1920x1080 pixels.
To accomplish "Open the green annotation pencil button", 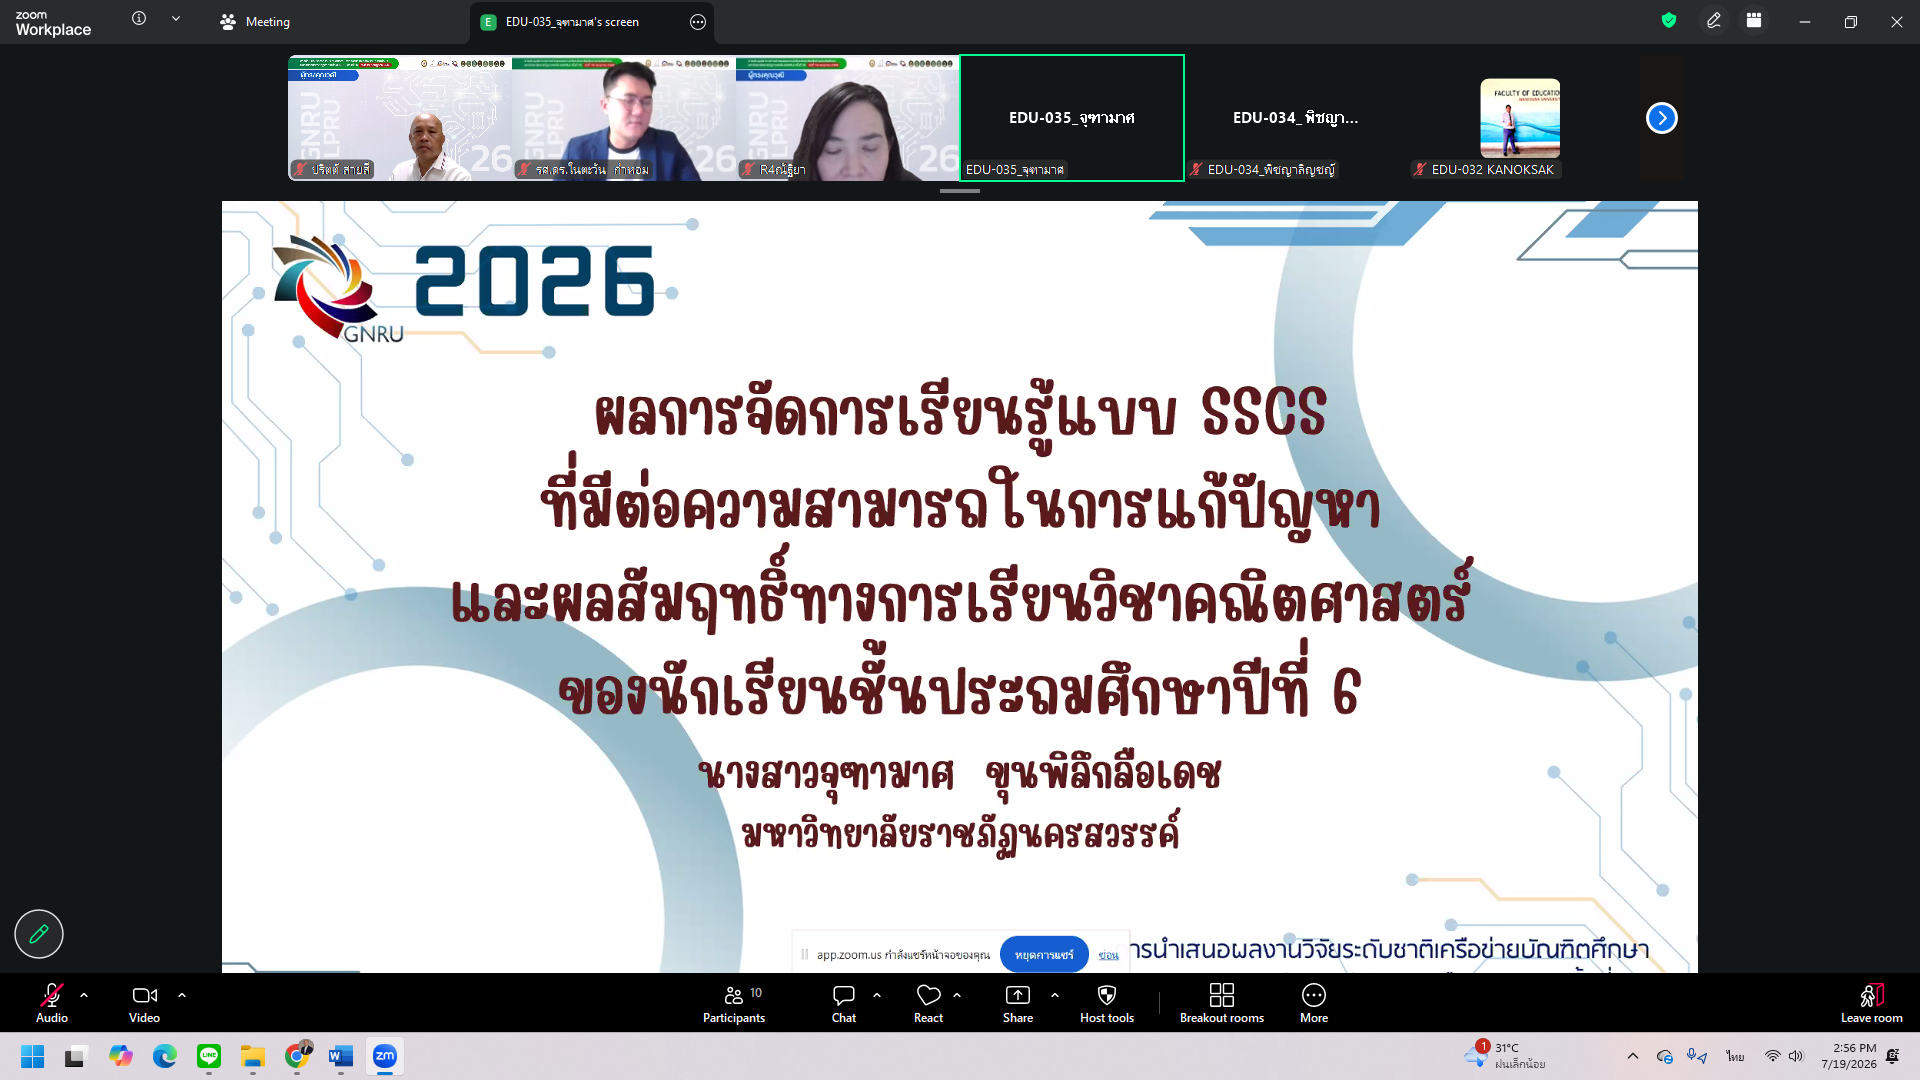I will pyautogui.click(x=39, y=934).
